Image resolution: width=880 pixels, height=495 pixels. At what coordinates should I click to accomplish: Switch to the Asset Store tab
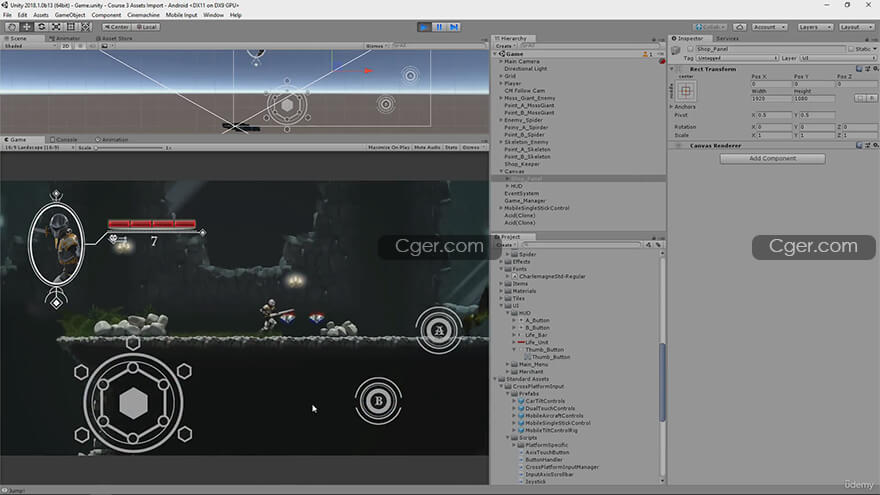tap(114, 38)
